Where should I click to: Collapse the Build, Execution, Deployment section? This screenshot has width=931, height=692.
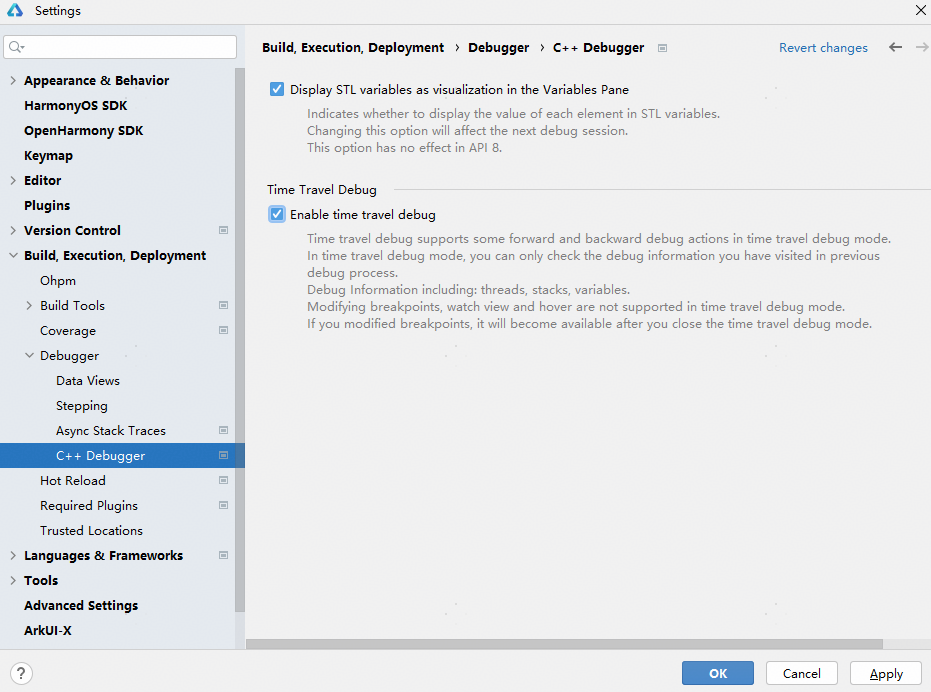pyautogui.click(x=12, y=255)
